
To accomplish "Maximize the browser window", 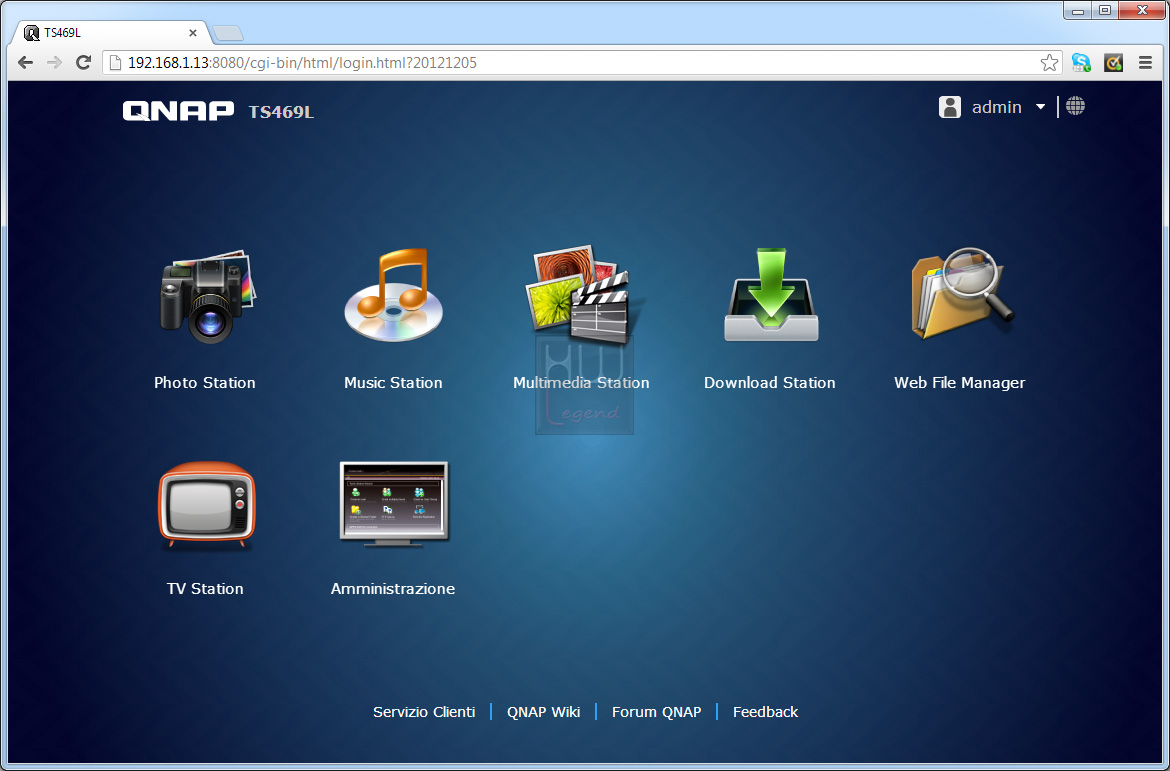I will (1105, 10).
